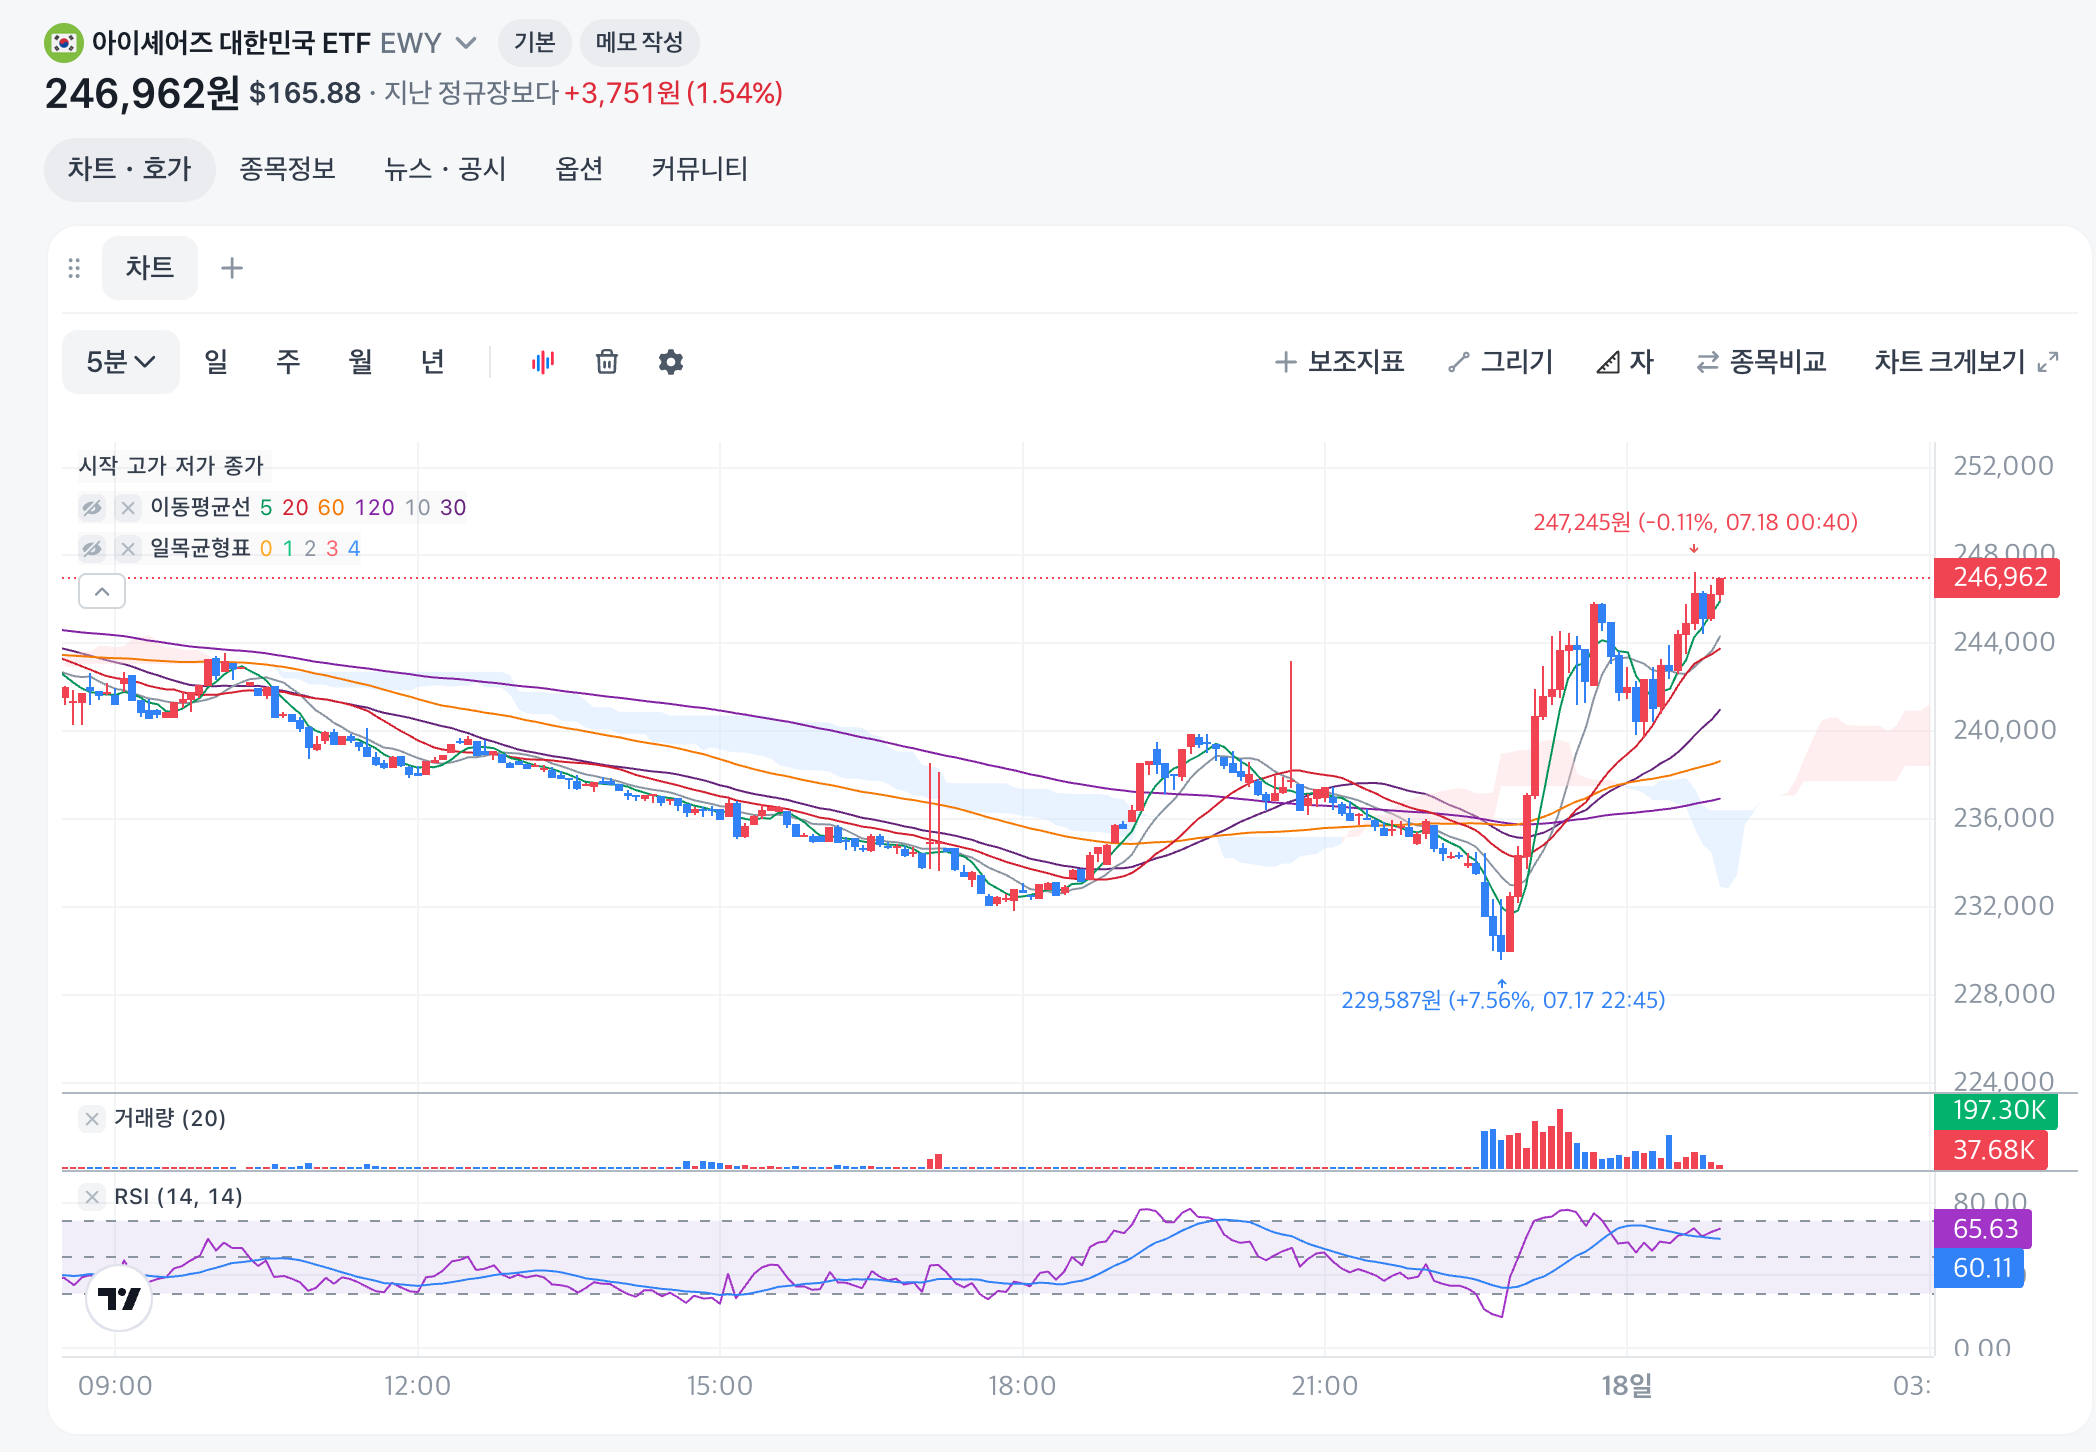Screen dimensions: 2096x1452
Task: Click the $165.88 dollar price
Action: [x=305, y=93]
